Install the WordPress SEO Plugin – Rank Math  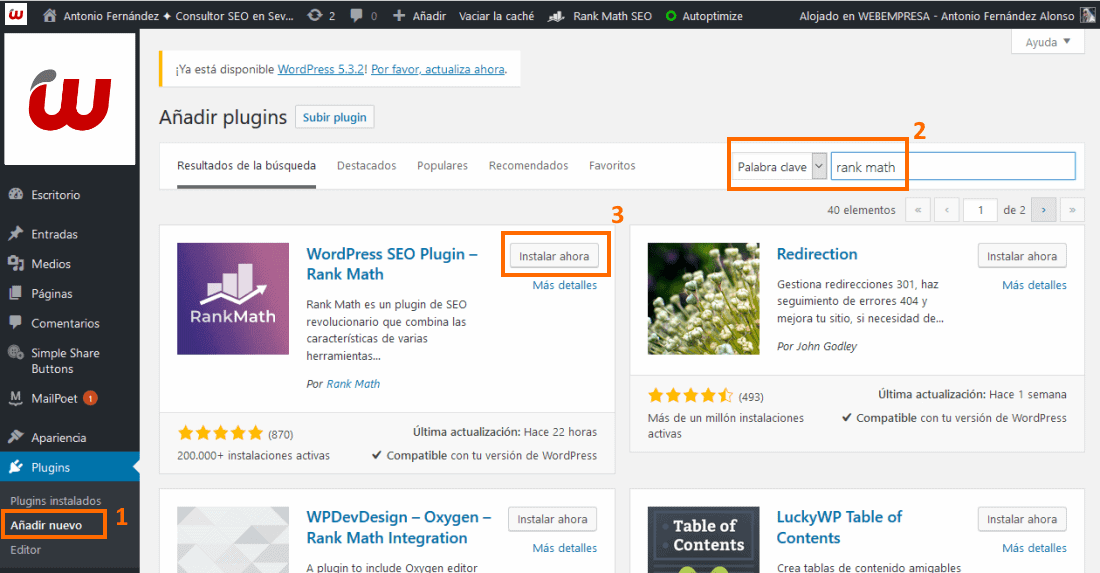click(554, 256)
